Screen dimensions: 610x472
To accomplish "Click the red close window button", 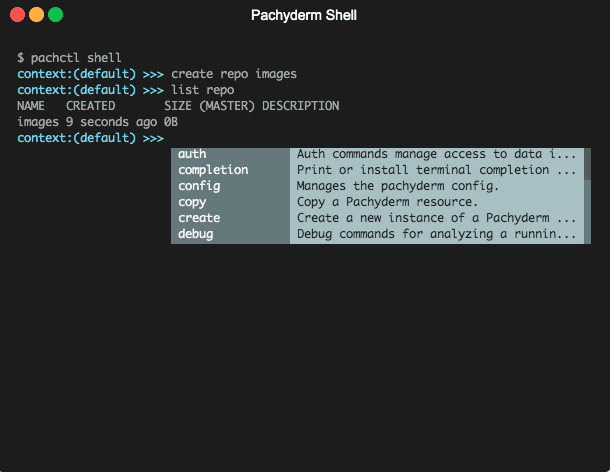I will (x=18, y=15).
